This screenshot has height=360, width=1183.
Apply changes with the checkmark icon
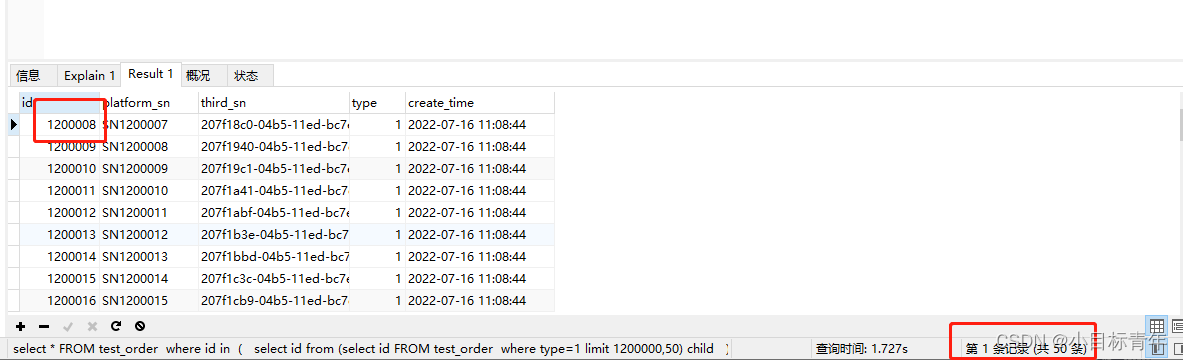point(68,327)
